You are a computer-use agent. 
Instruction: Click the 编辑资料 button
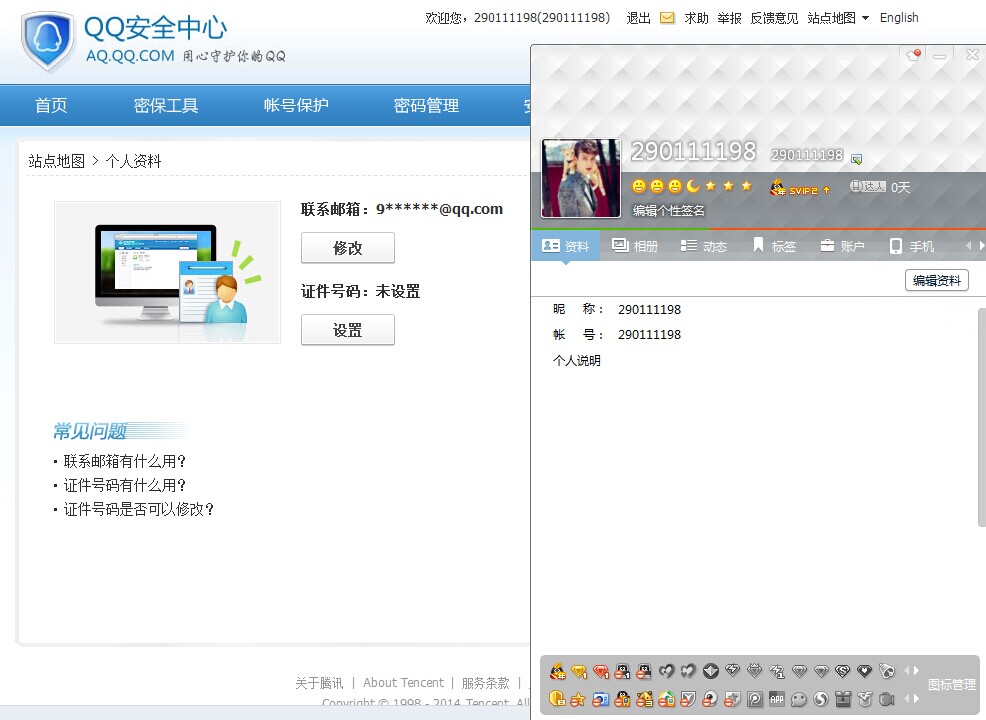tap(937, 280)
